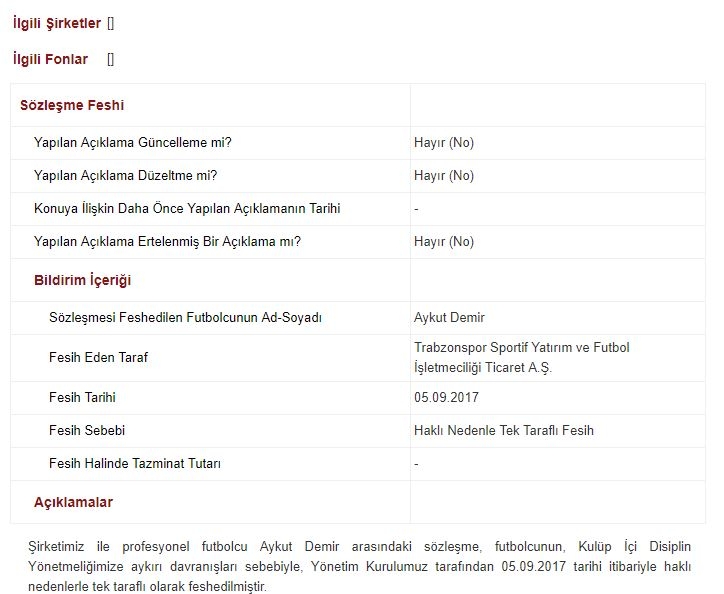Click the İlgili Şirketler label
The image size is (724, 594).
click(x=57, y=24)
